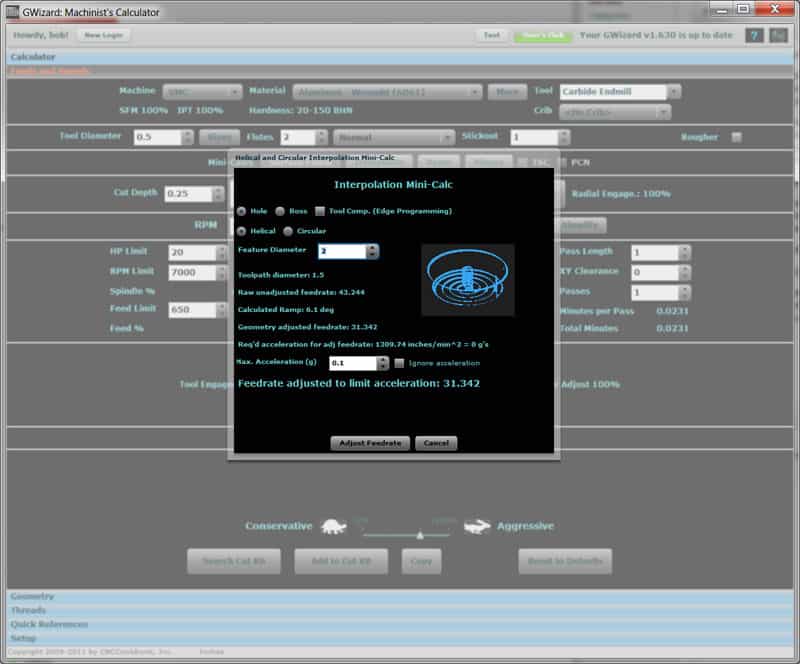
Task: Click the RPM Limit input field
Action: pyautogui.click(x=192, y=272)
